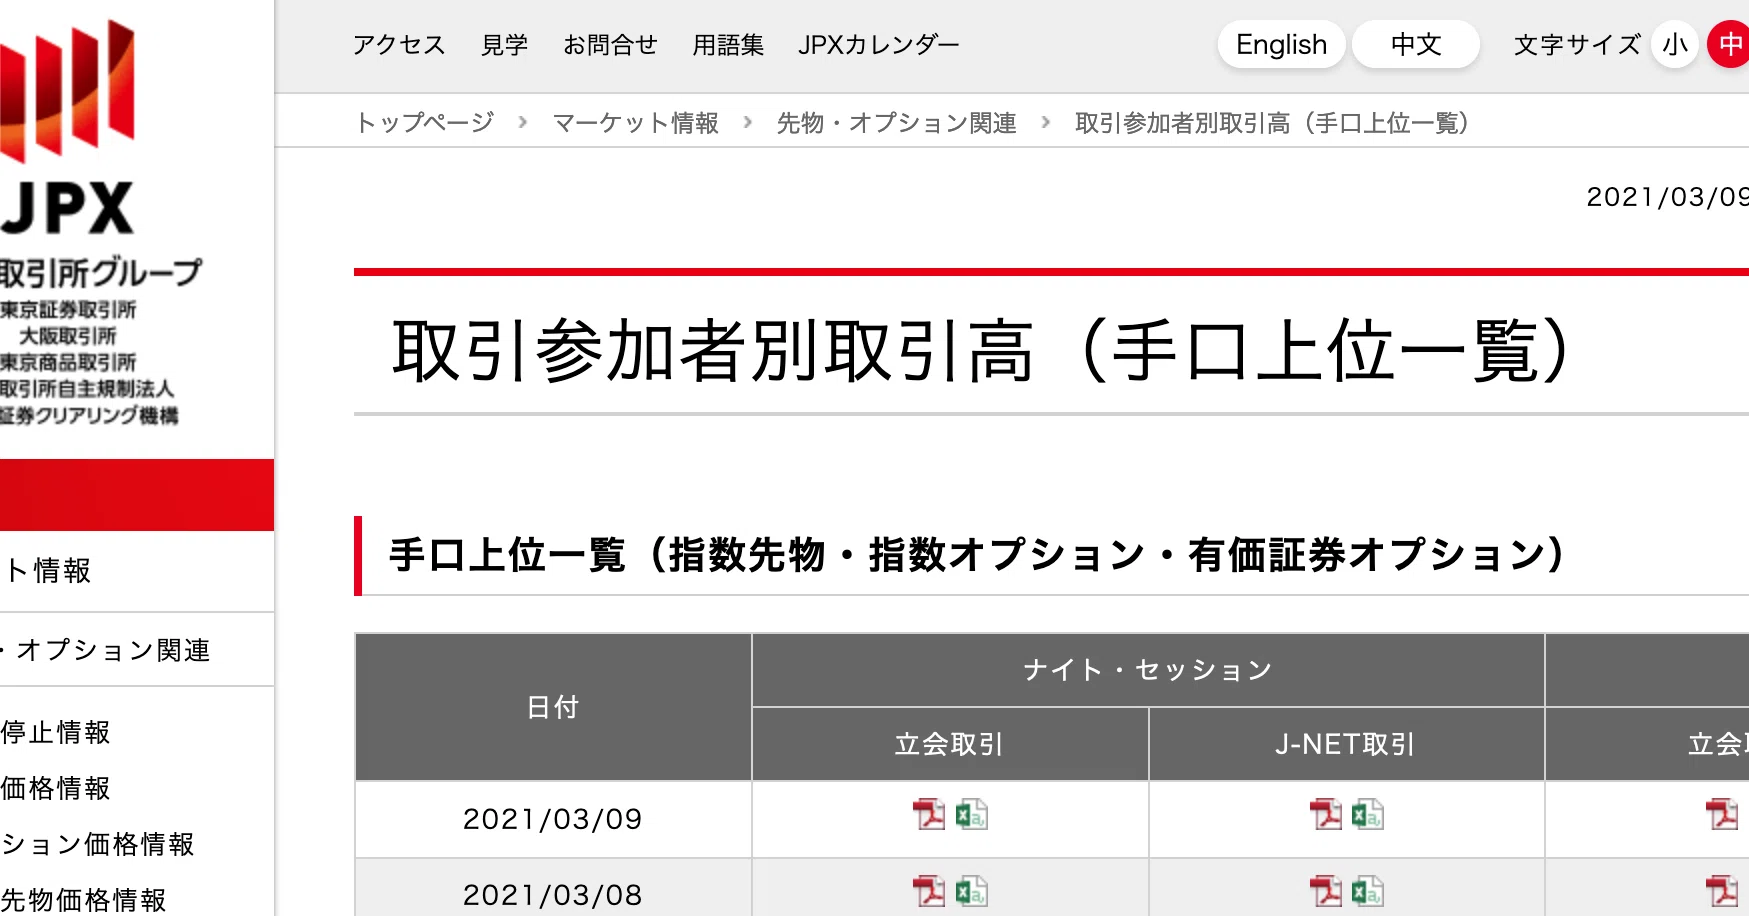1749x916 pixels.
Task: Open PDF in last column of 2021/03/08 row
Action: [1722, 890]
